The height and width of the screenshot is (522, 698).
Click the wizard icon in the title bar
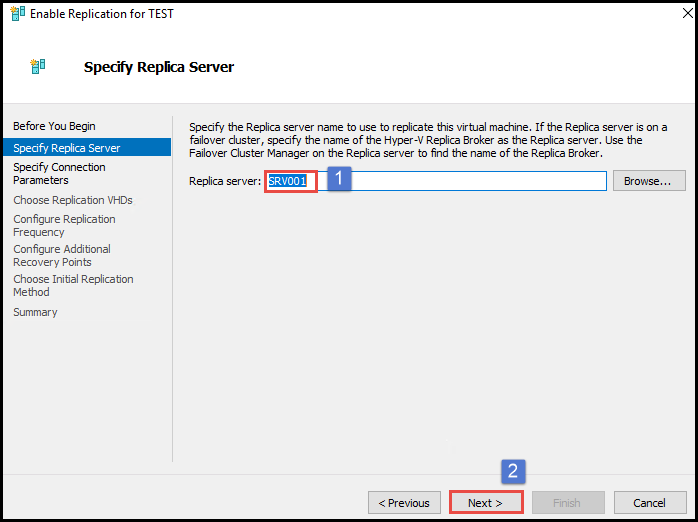[x=17, y=15]
